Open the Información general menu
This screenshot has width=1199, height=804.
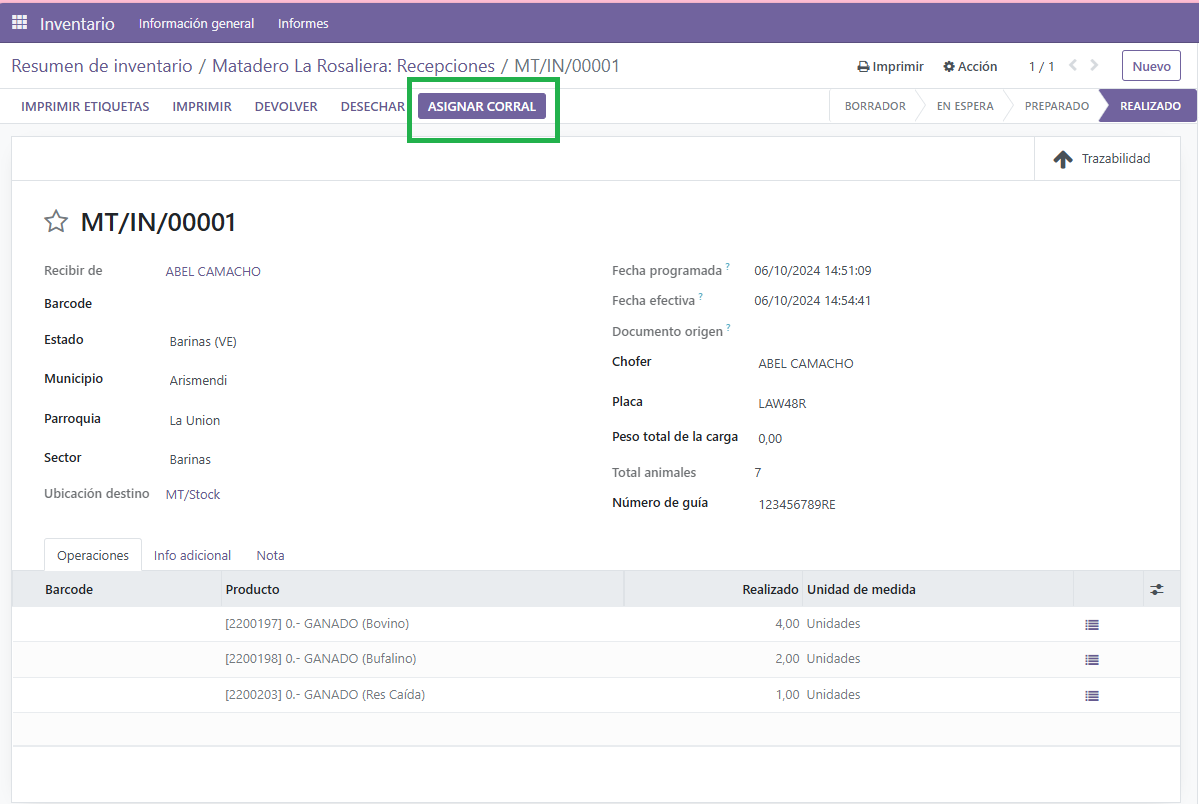(197, 24)
